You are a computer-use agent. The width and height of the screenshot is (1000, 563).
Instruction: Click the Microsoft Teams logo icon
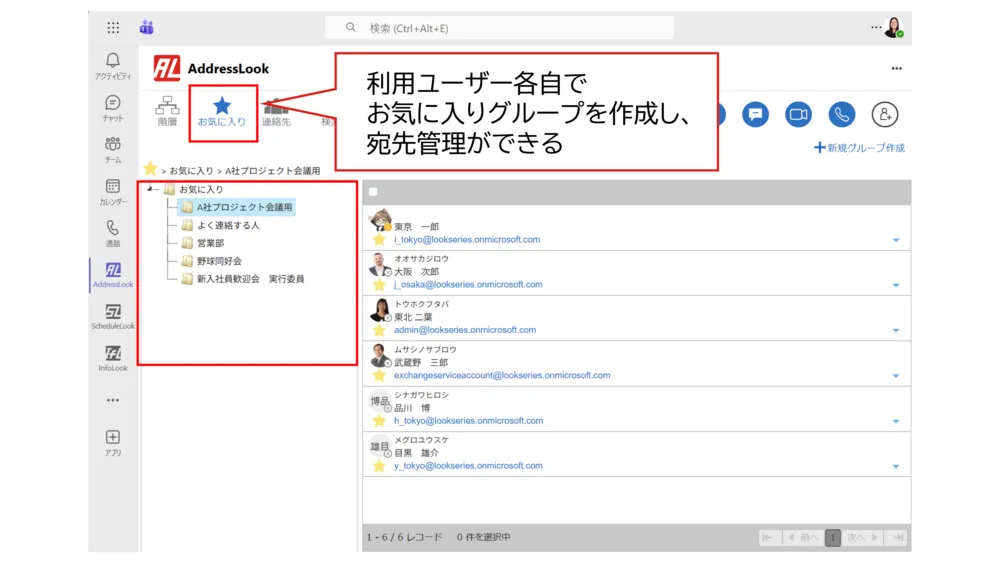click(x=147, y=27)
